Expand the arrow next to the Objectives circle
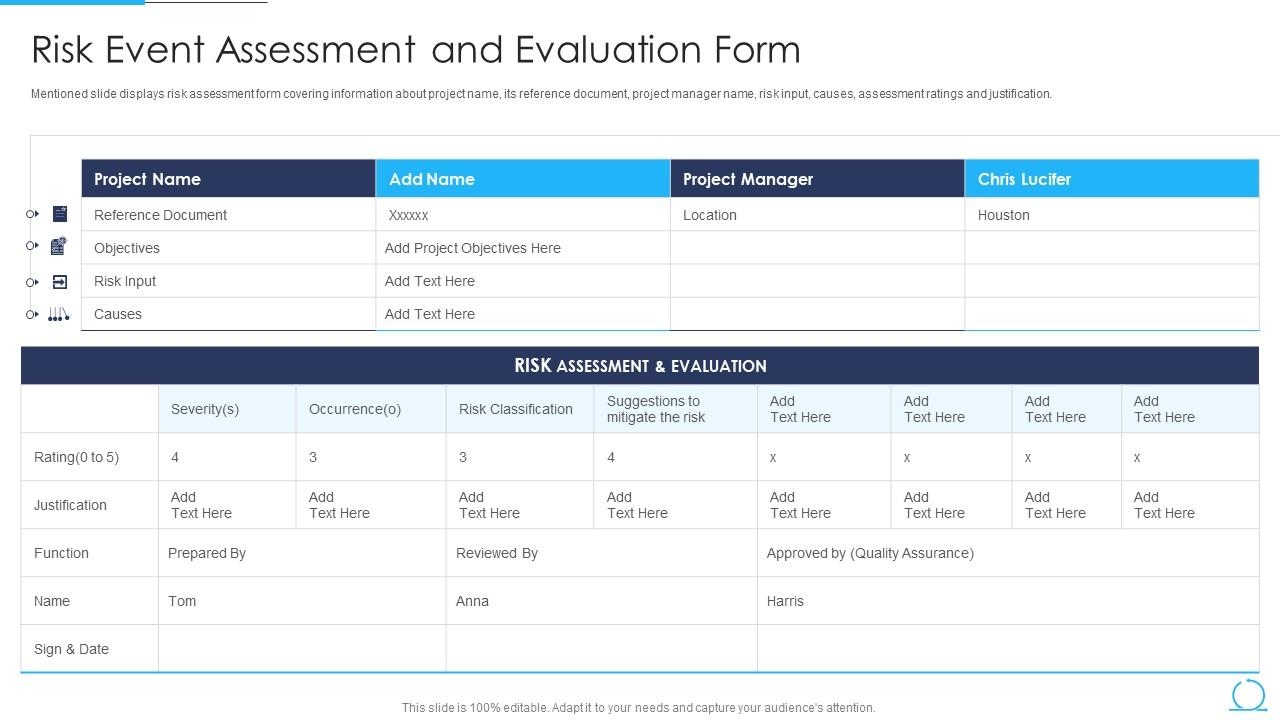The image size is (1280, 720). point(37,246)
